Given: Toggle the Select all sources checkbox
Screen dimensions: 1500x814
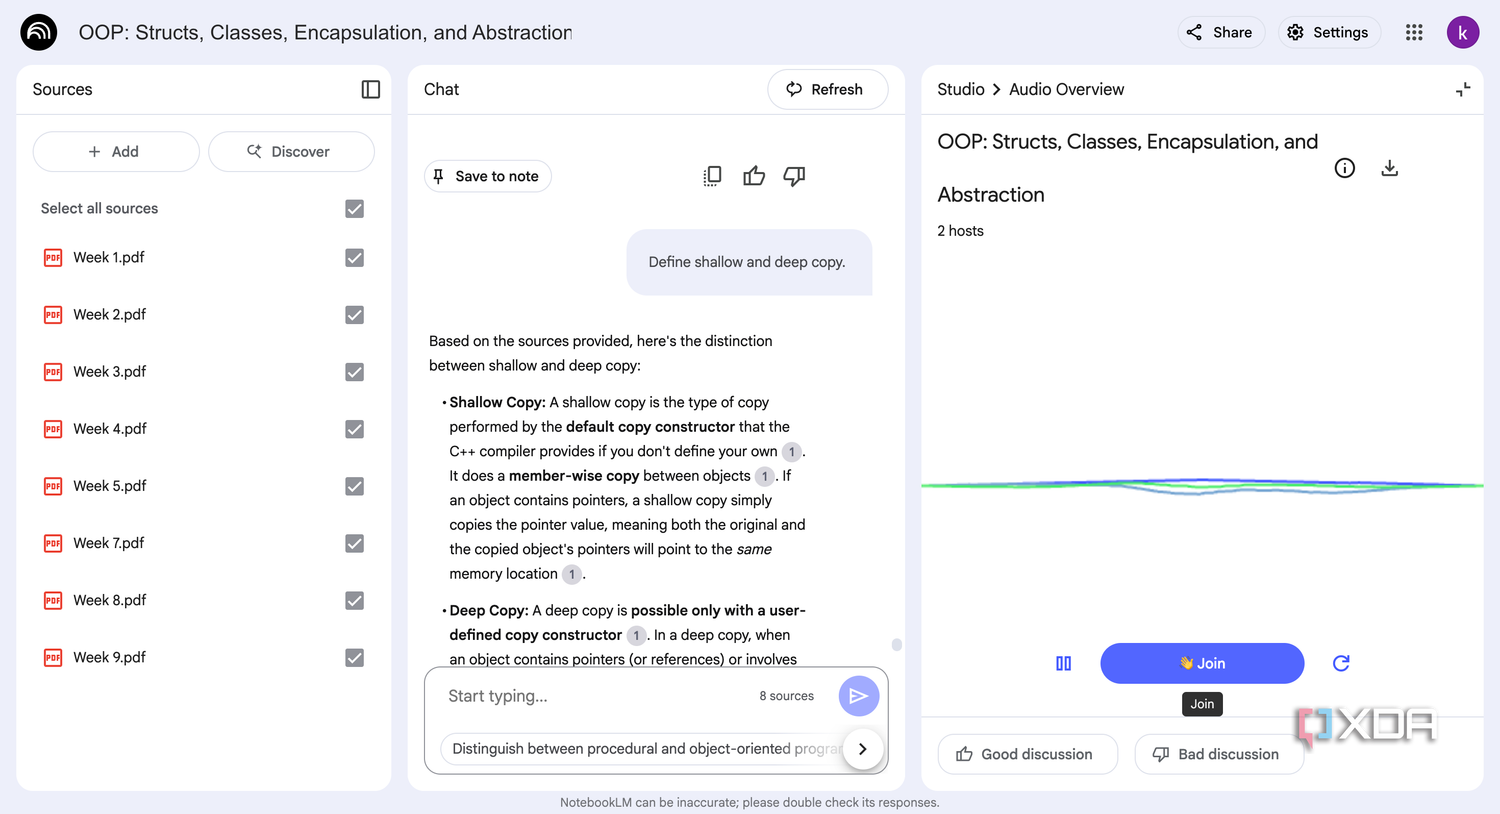Looking at the screenshot, I should pyautogui.click(x=354, y=209).
